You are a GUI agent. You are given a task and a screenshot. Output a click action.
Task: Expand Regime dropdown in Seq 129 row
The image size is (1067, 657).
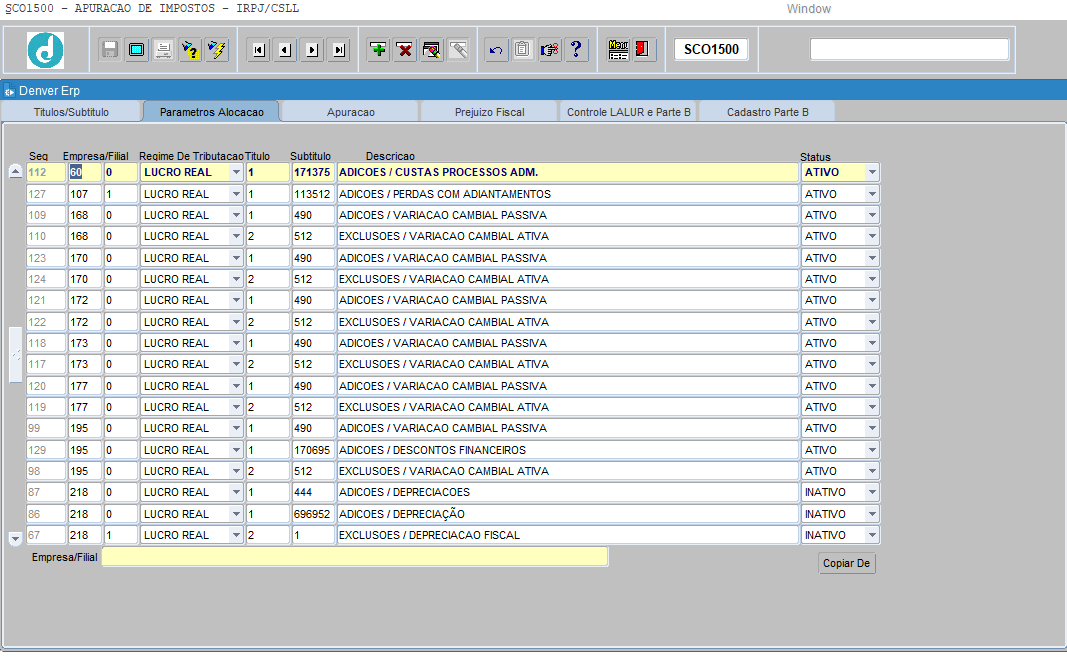pos(236,450)
